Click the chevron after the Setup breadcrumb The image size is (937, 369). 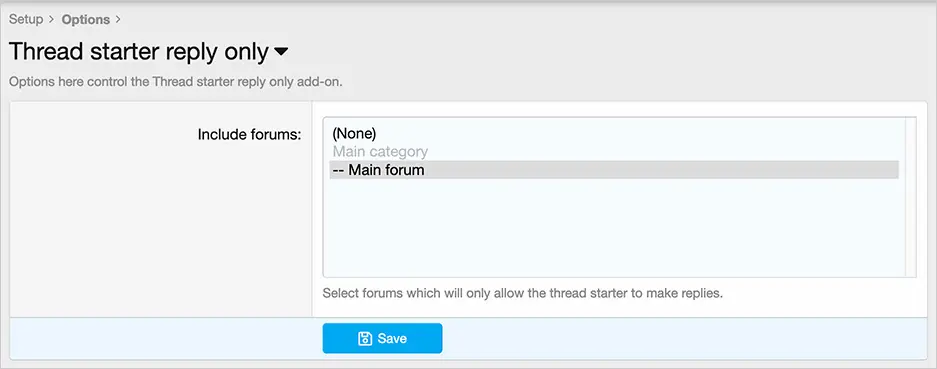pos(51,19)
